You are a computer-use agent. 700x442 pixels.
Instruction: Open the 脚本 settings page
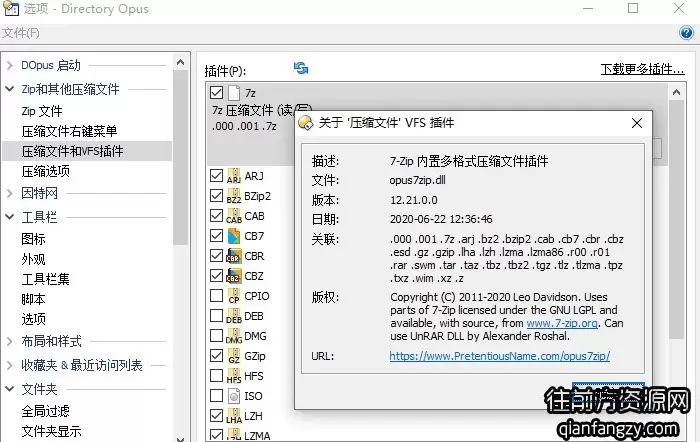[x=33, y=299]
